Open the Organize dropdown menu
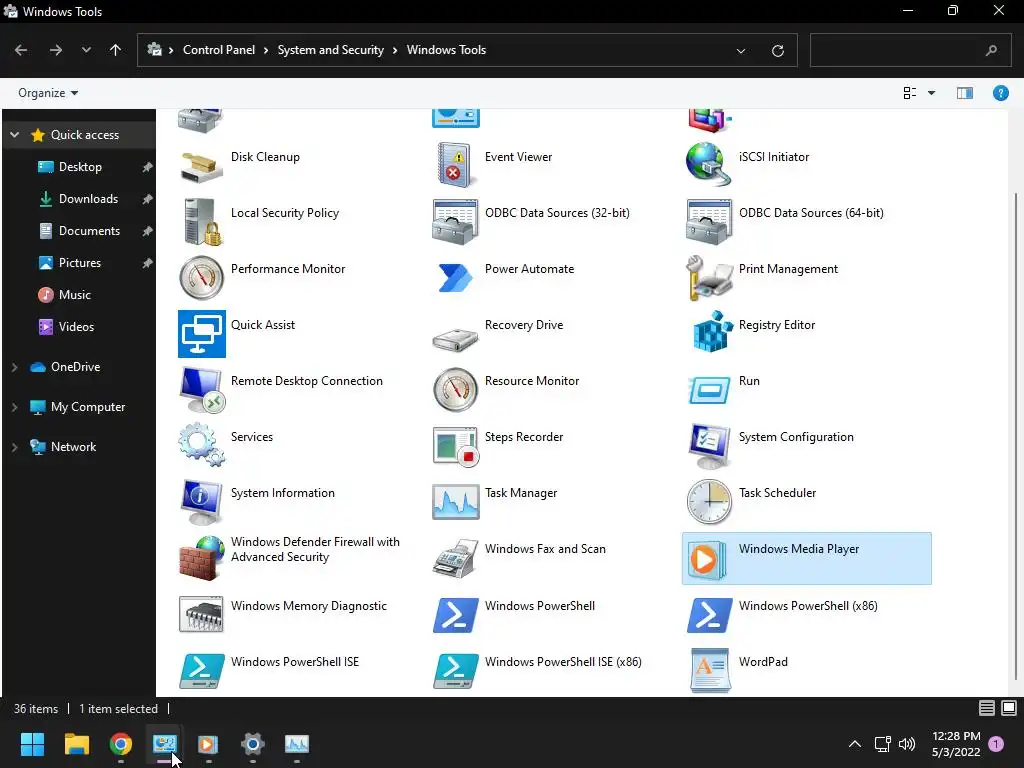This screenshot has width=1024, height=768. pos(48,93)
